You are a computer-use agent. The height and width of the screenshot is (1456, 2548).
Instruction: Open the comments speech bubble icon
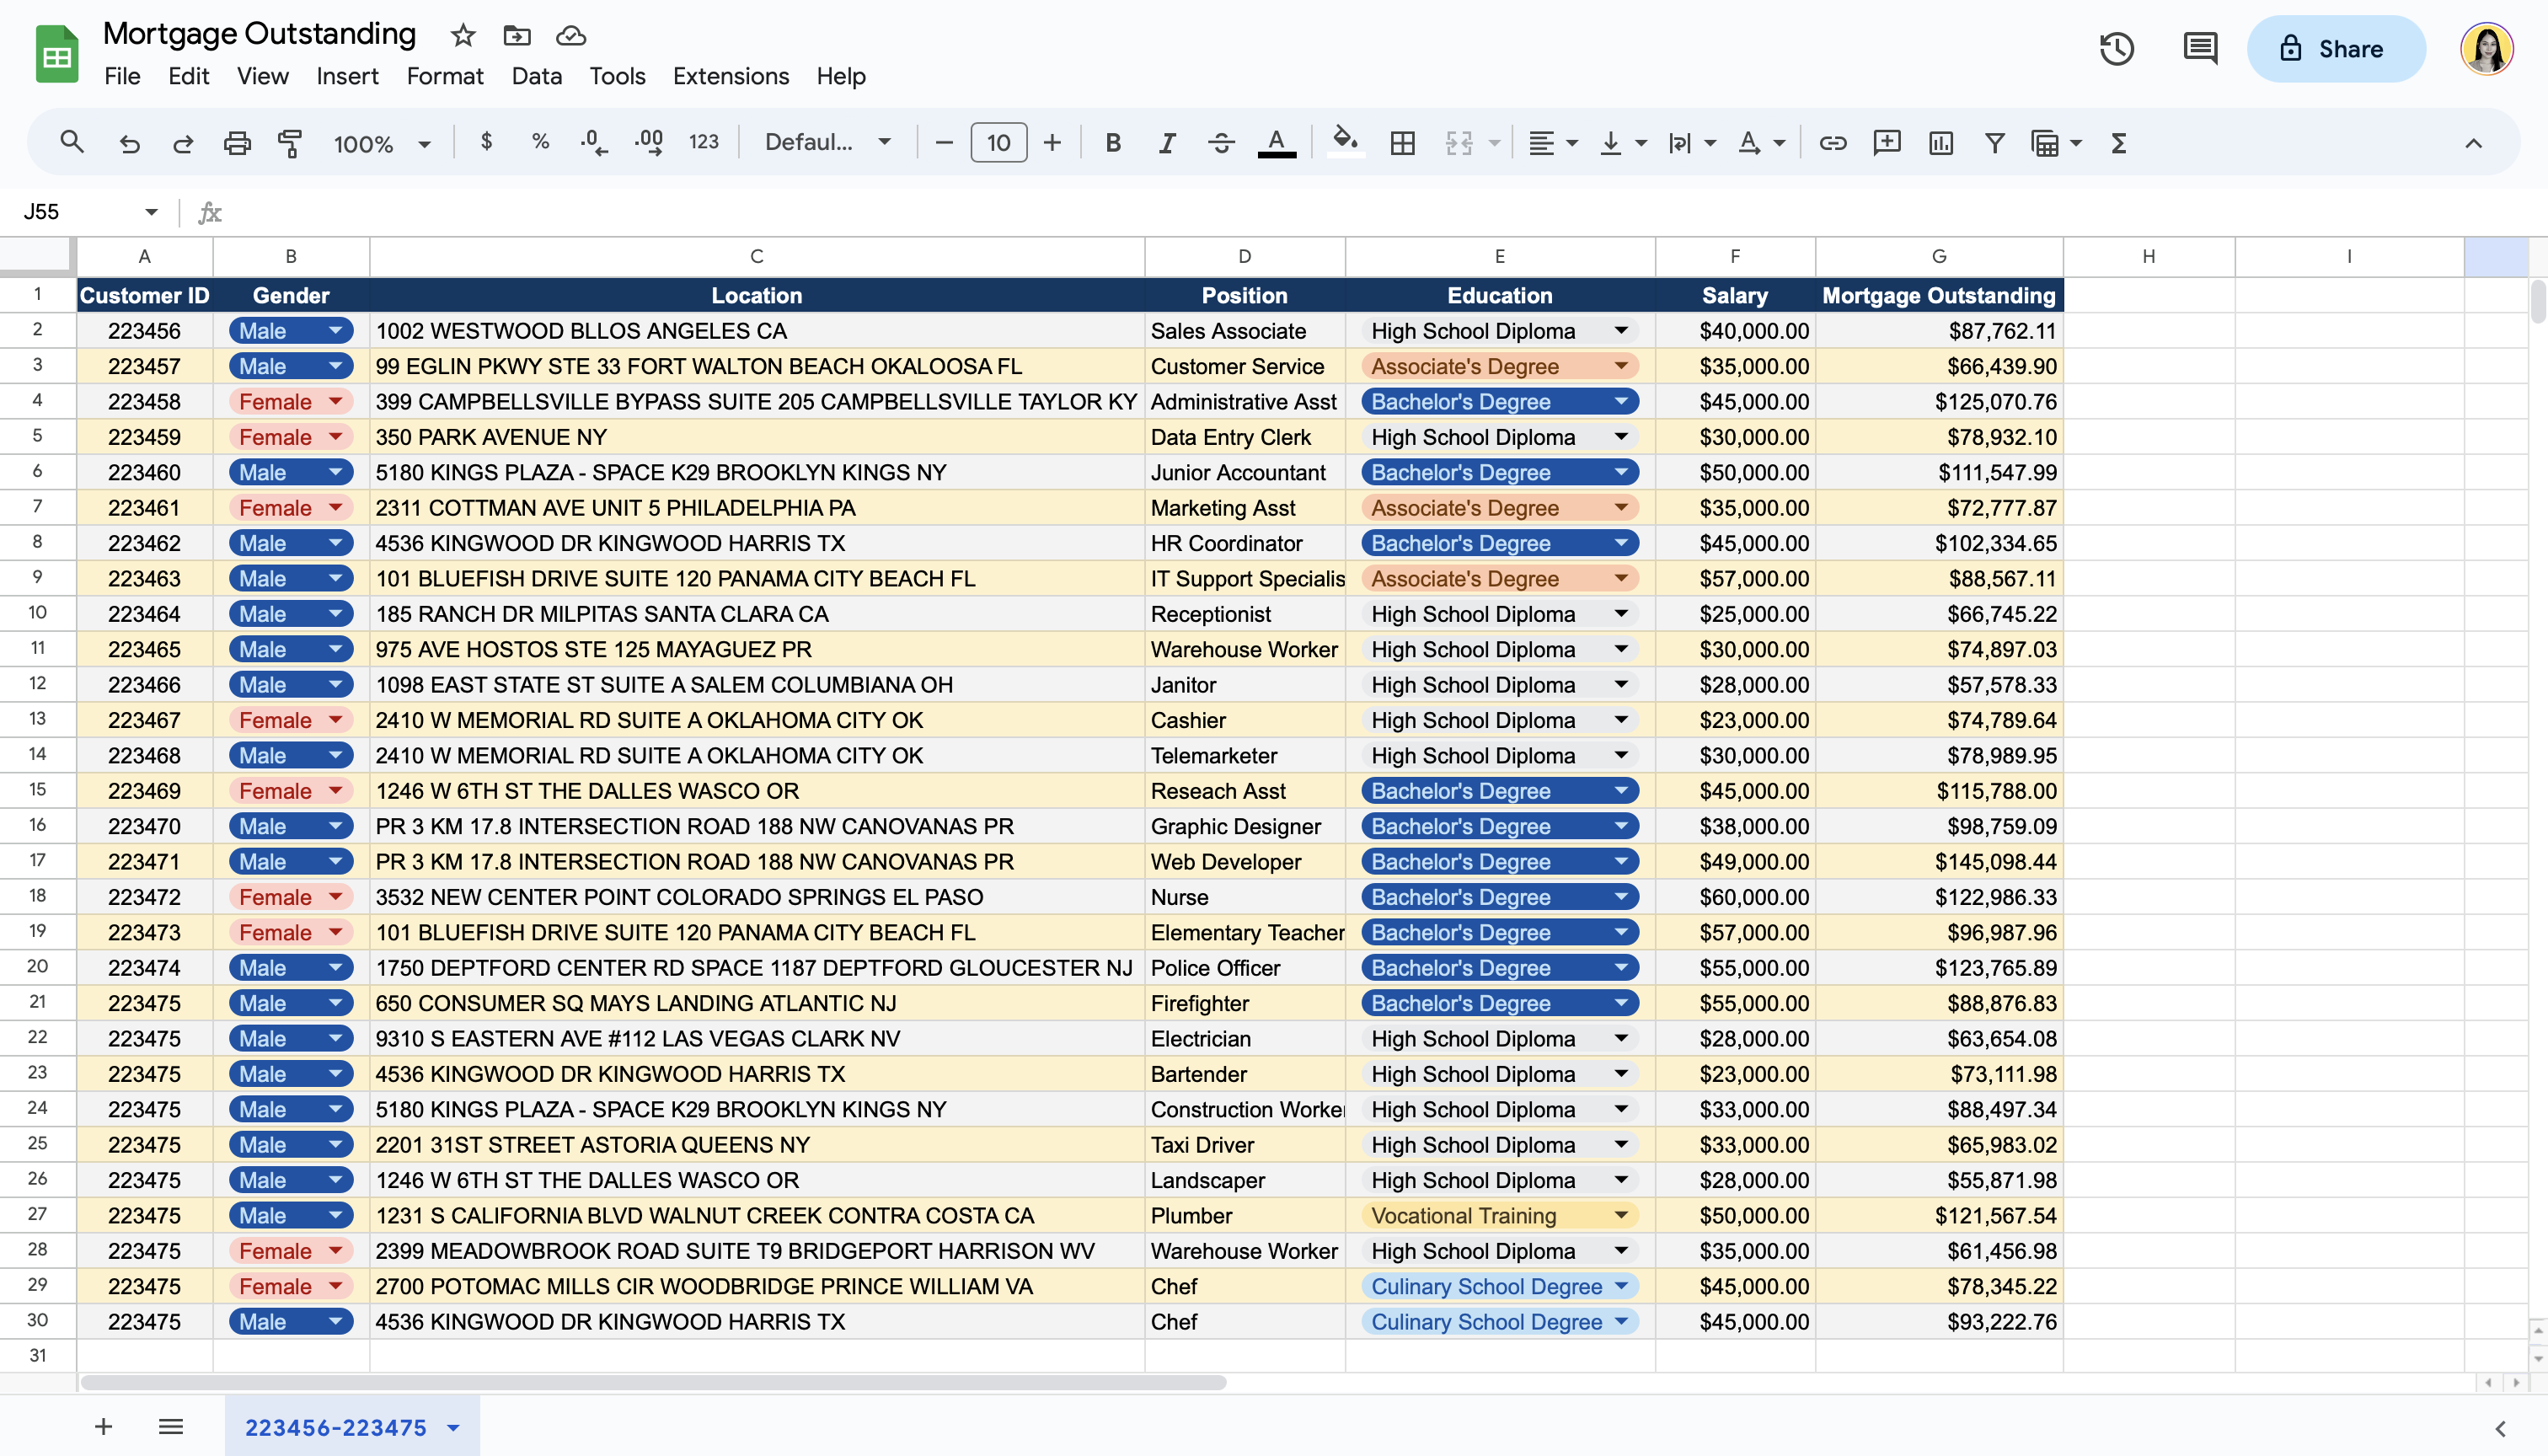[2200, 48]
